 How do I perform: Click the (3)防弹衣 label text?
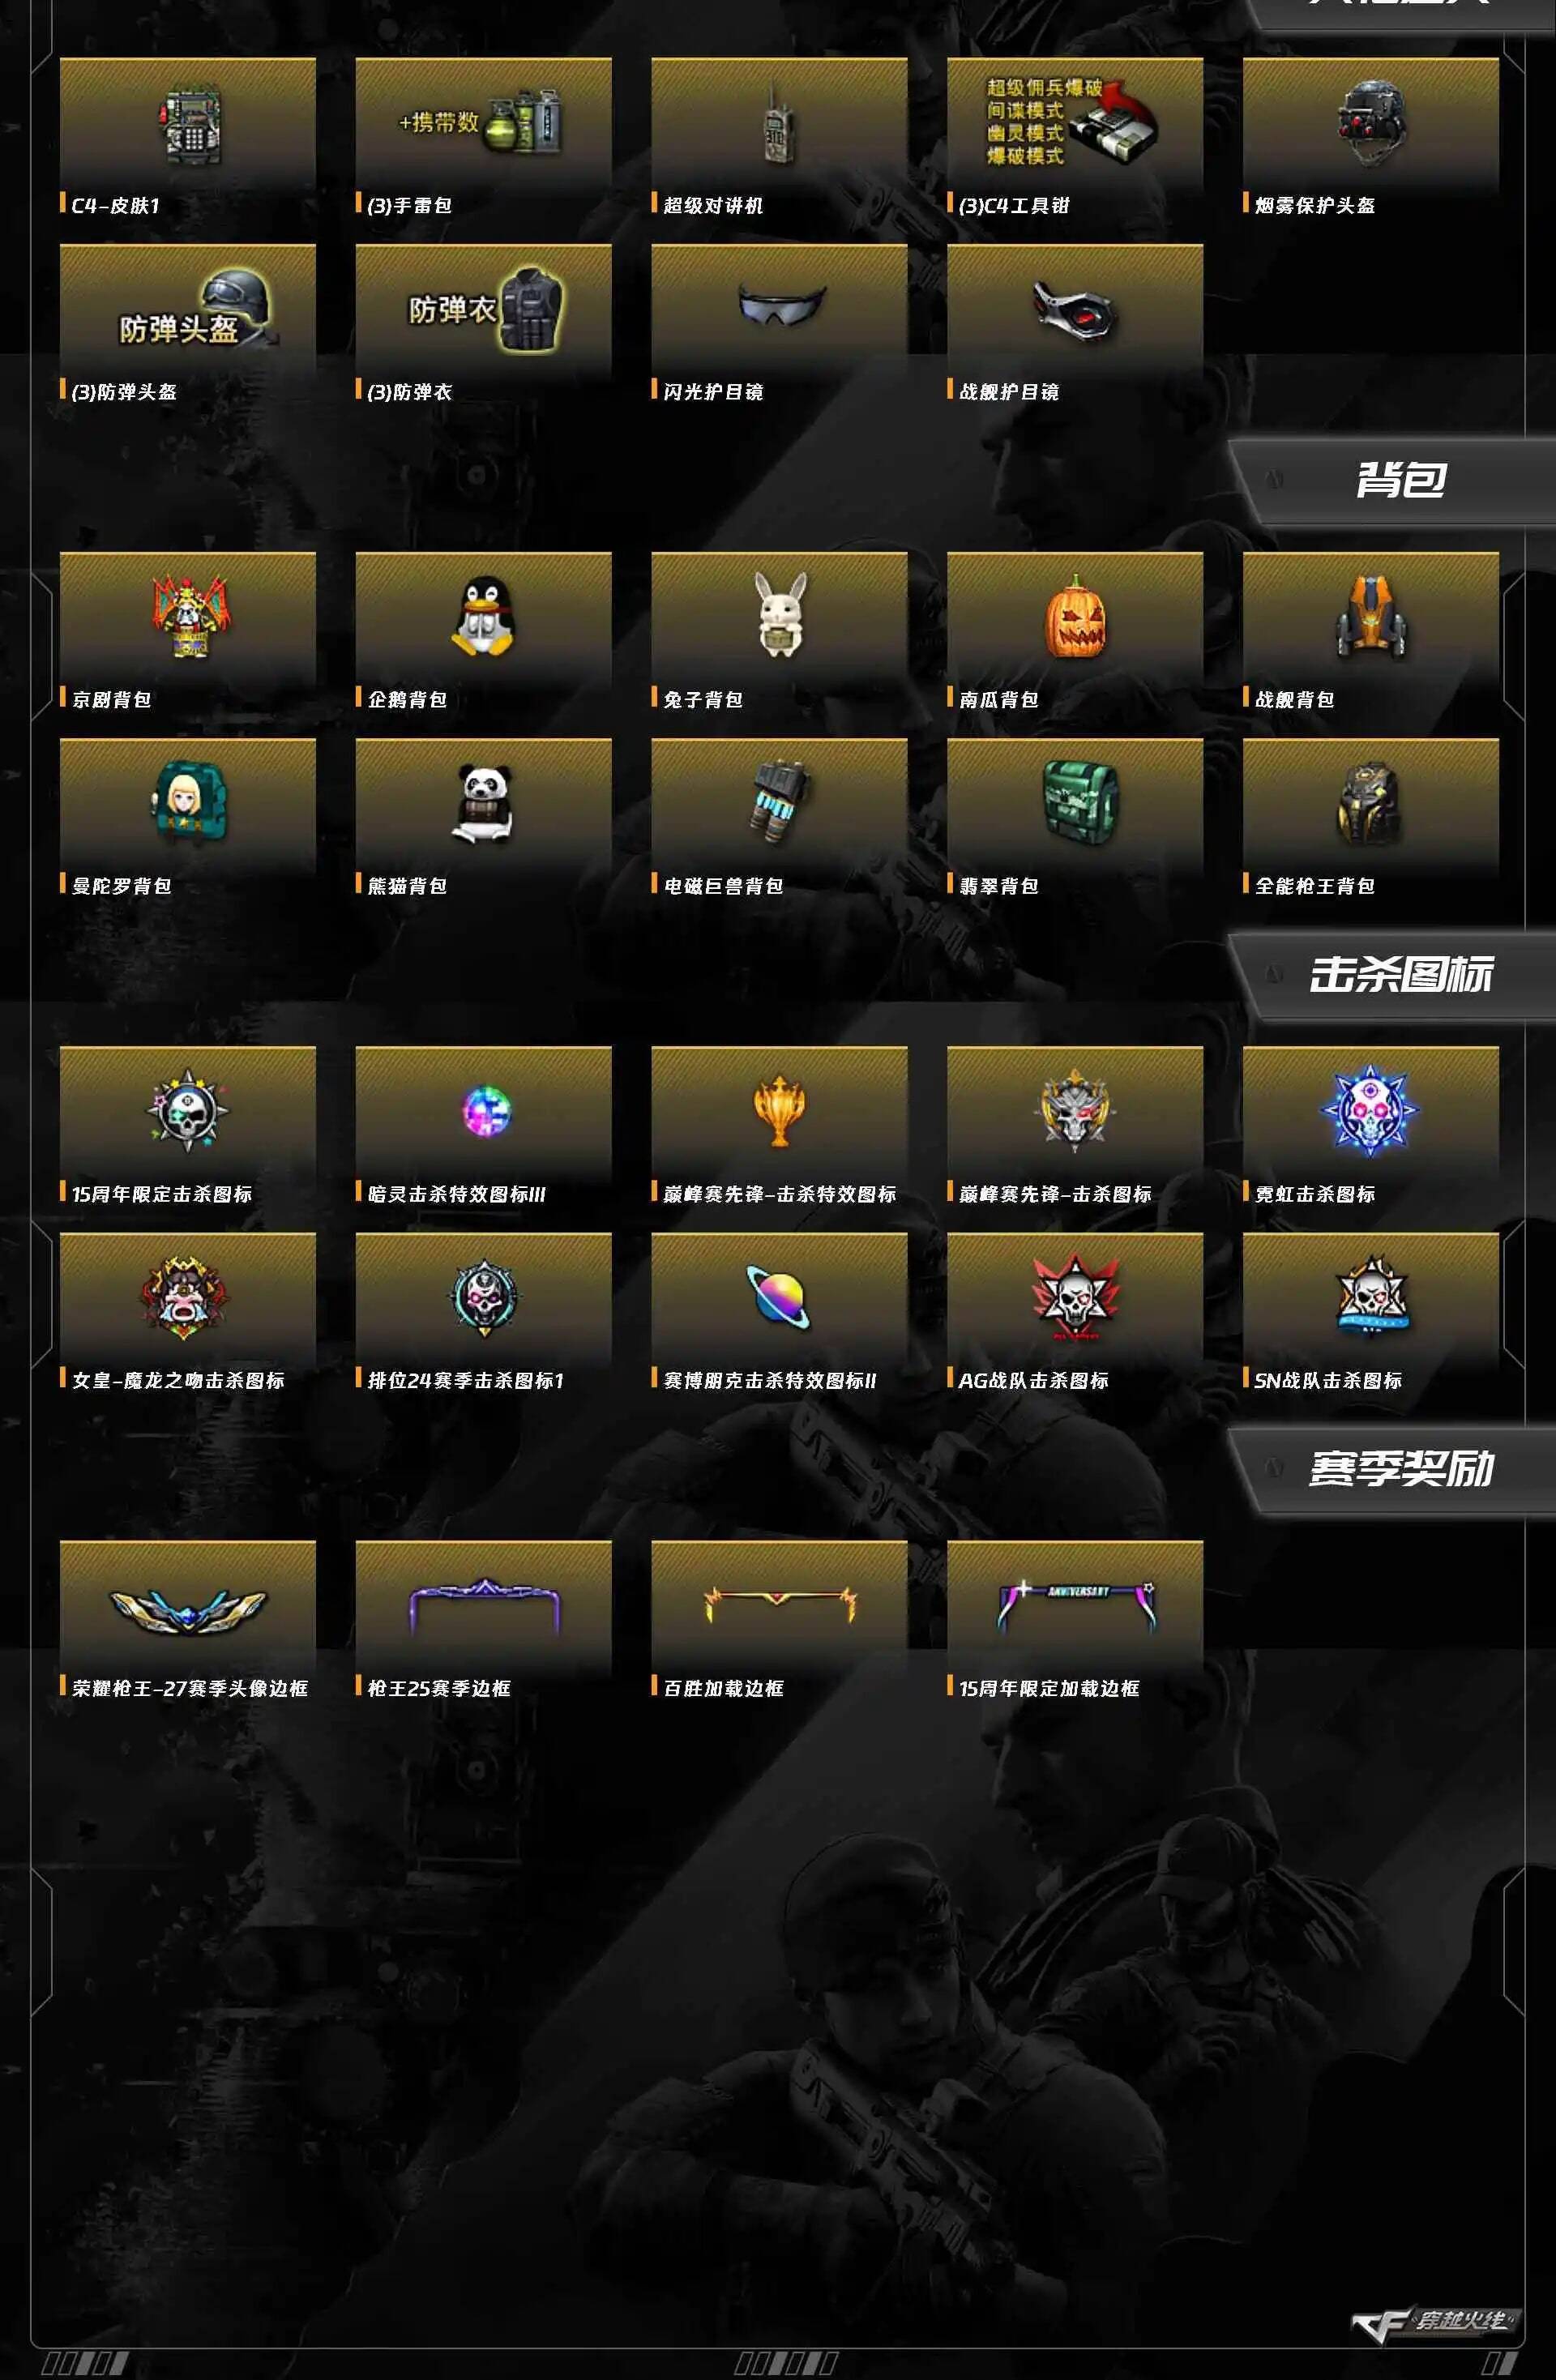410,392
